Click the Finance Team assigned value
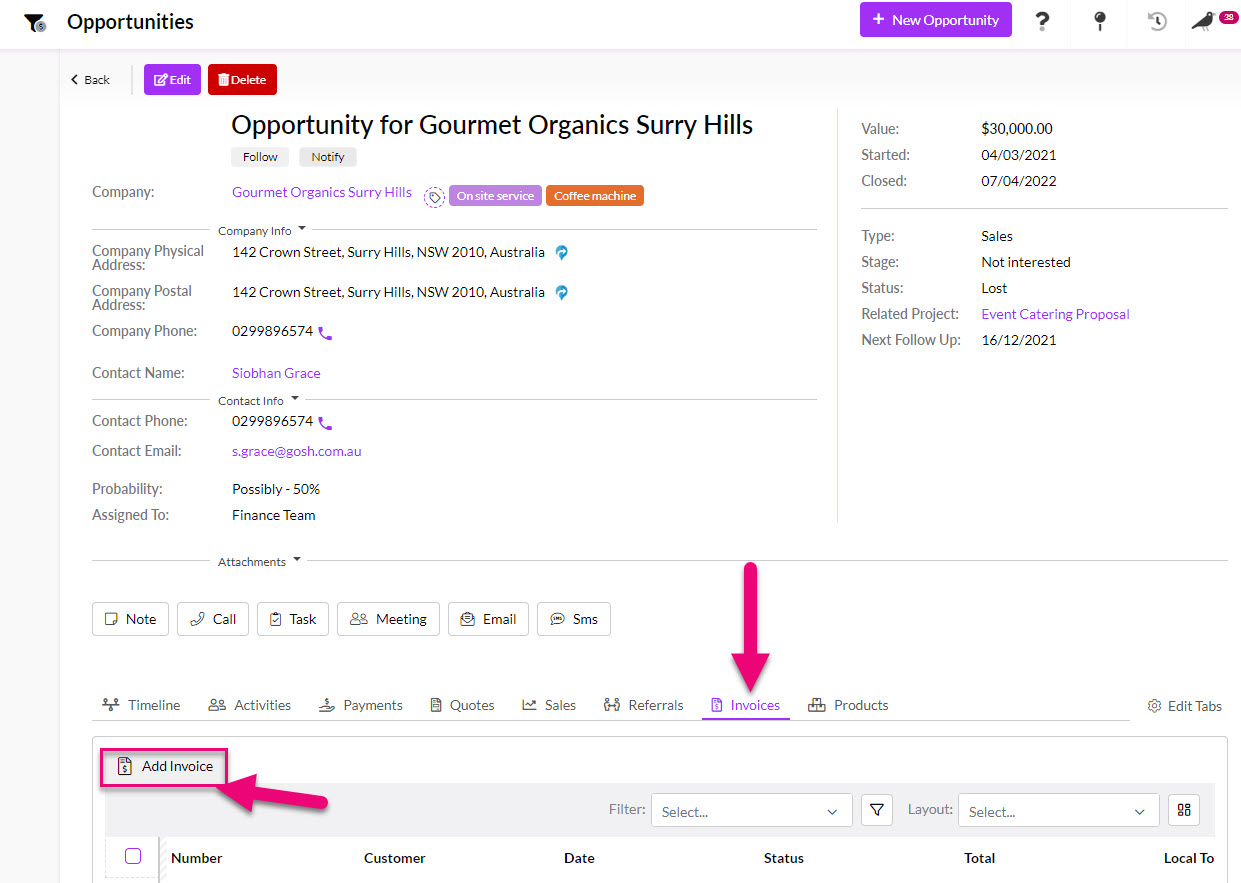This screenshot has width=1241, height=883. coord(274,515)
